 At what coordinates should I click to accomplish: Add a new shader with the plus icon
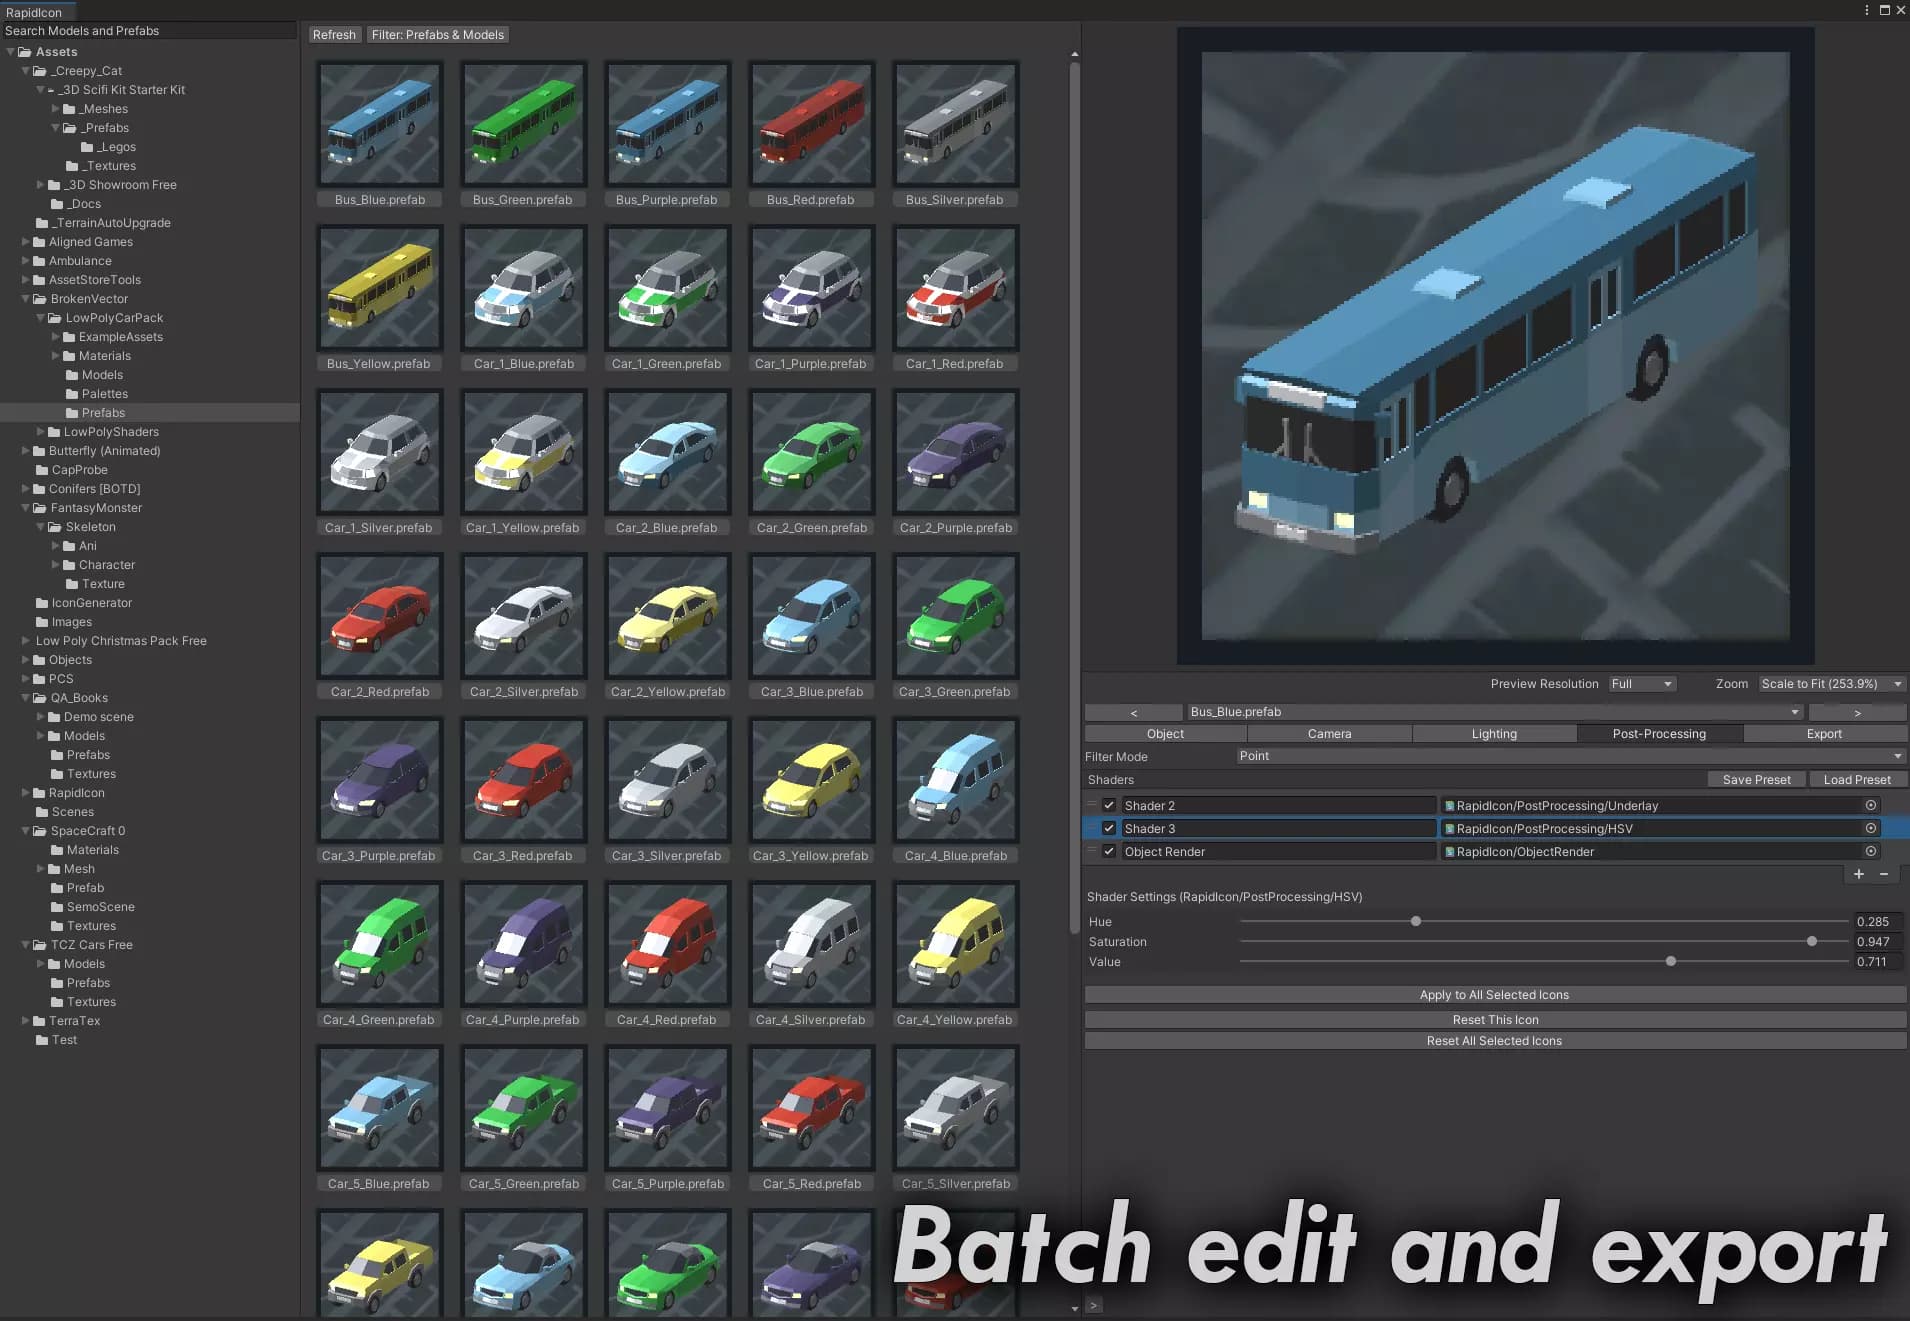(1859, 874)
